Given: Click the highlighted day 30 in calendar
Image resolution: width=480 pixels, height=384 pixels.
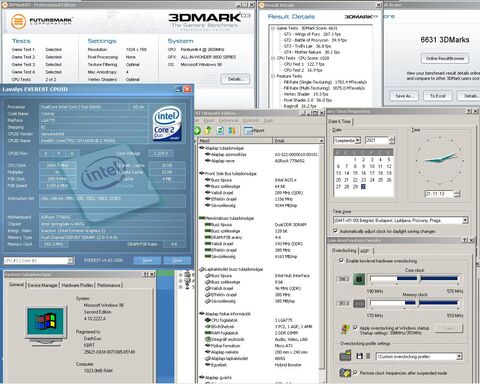Looking at the screenshot, I should pos(363,187).
